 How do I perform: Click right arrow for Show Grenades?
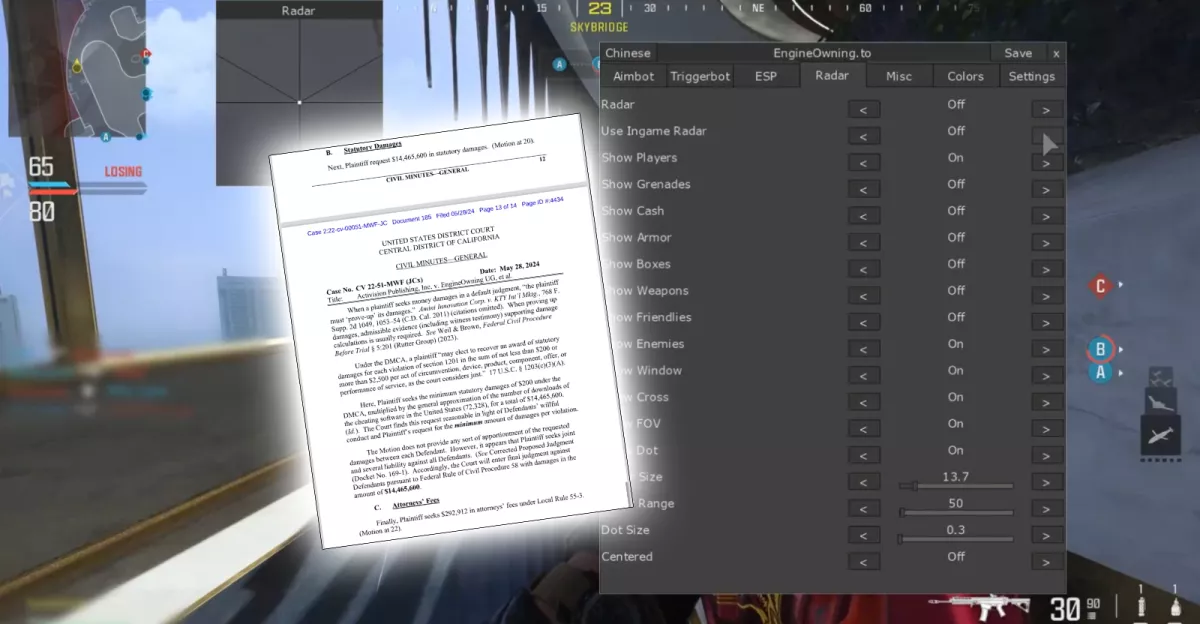coord(1047,190)
